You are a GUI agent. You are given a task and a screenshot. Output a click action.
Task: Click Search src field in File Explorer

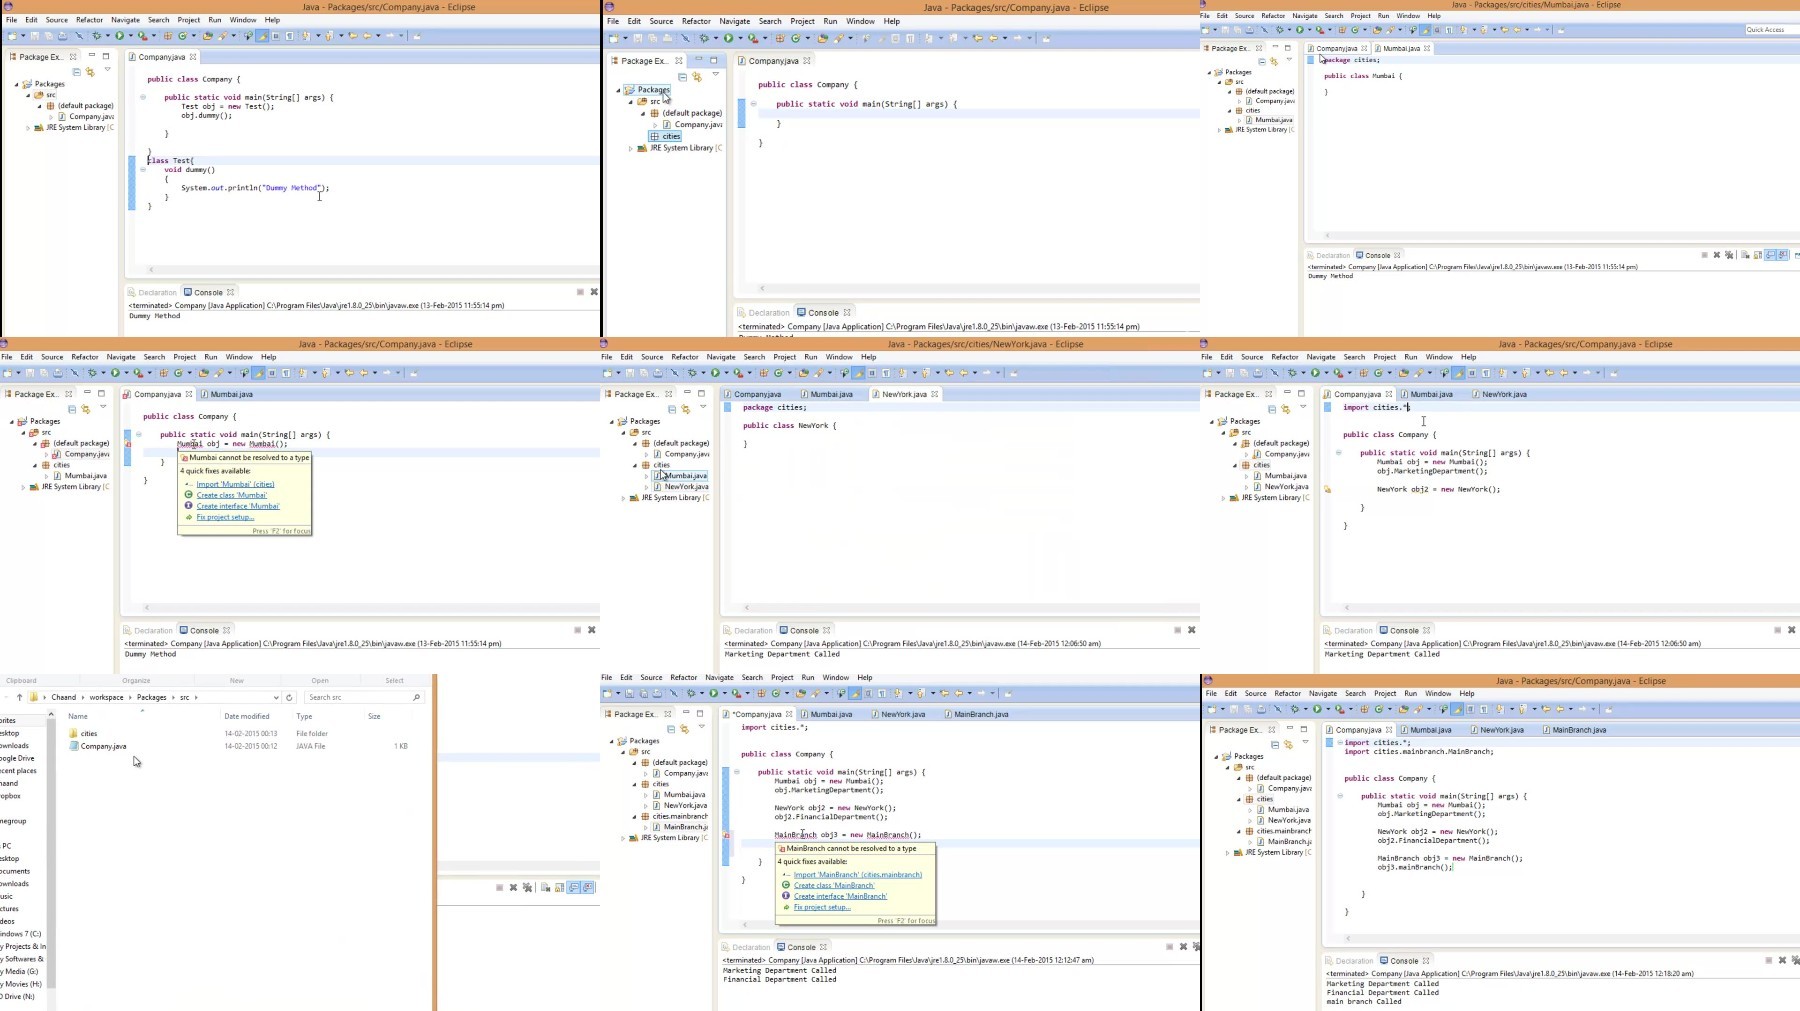(364, 697)
